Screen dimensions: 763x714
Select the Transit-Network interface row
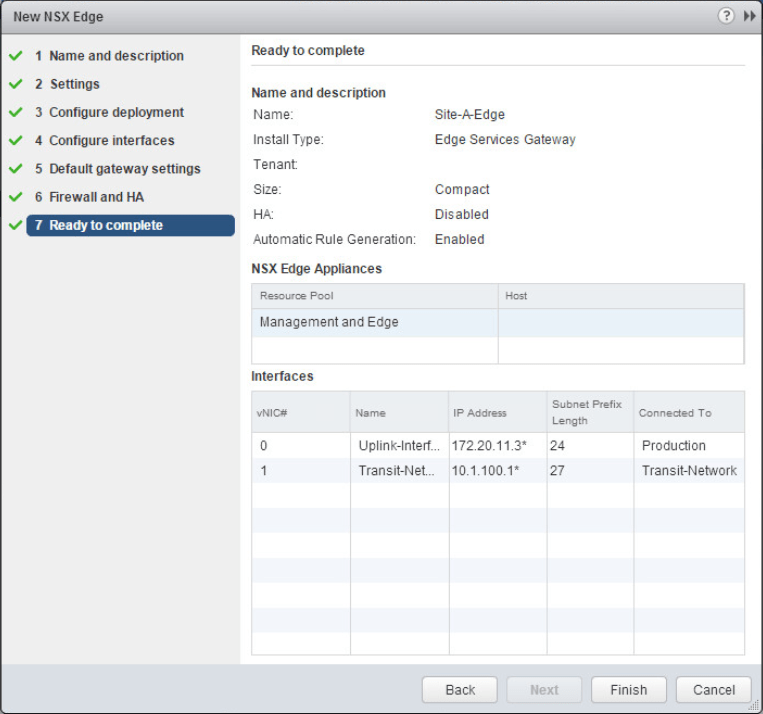point(497,471)
